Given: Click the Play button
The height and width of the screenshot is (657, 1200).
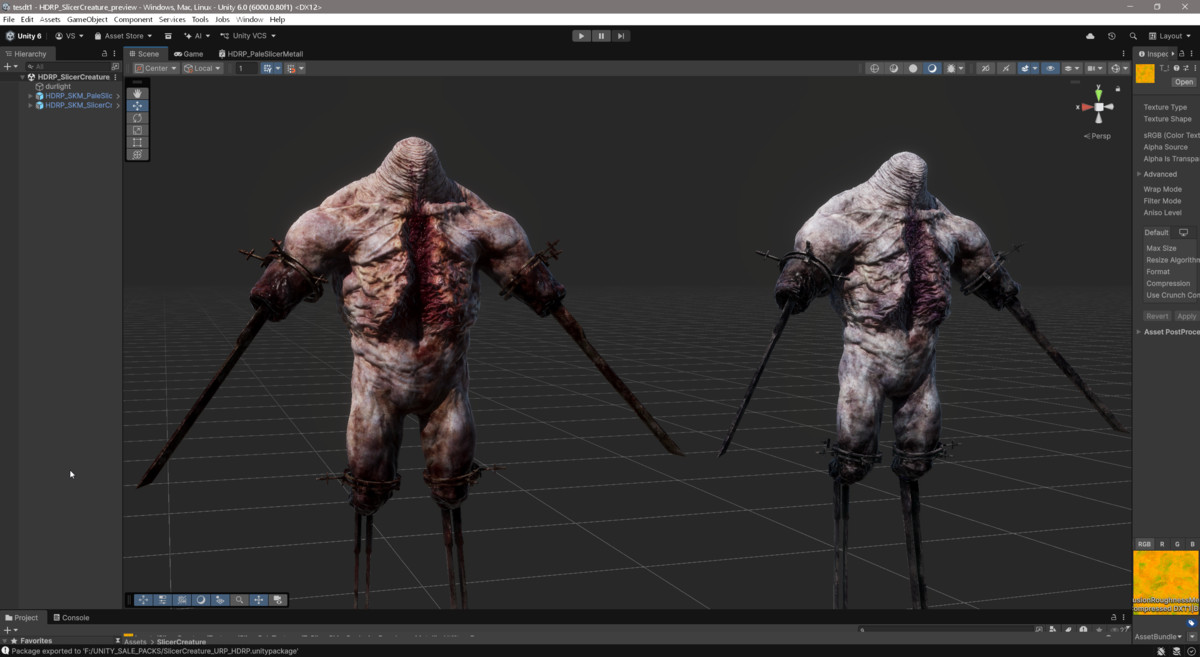Looking at the screenshot, I should [581, 36].
